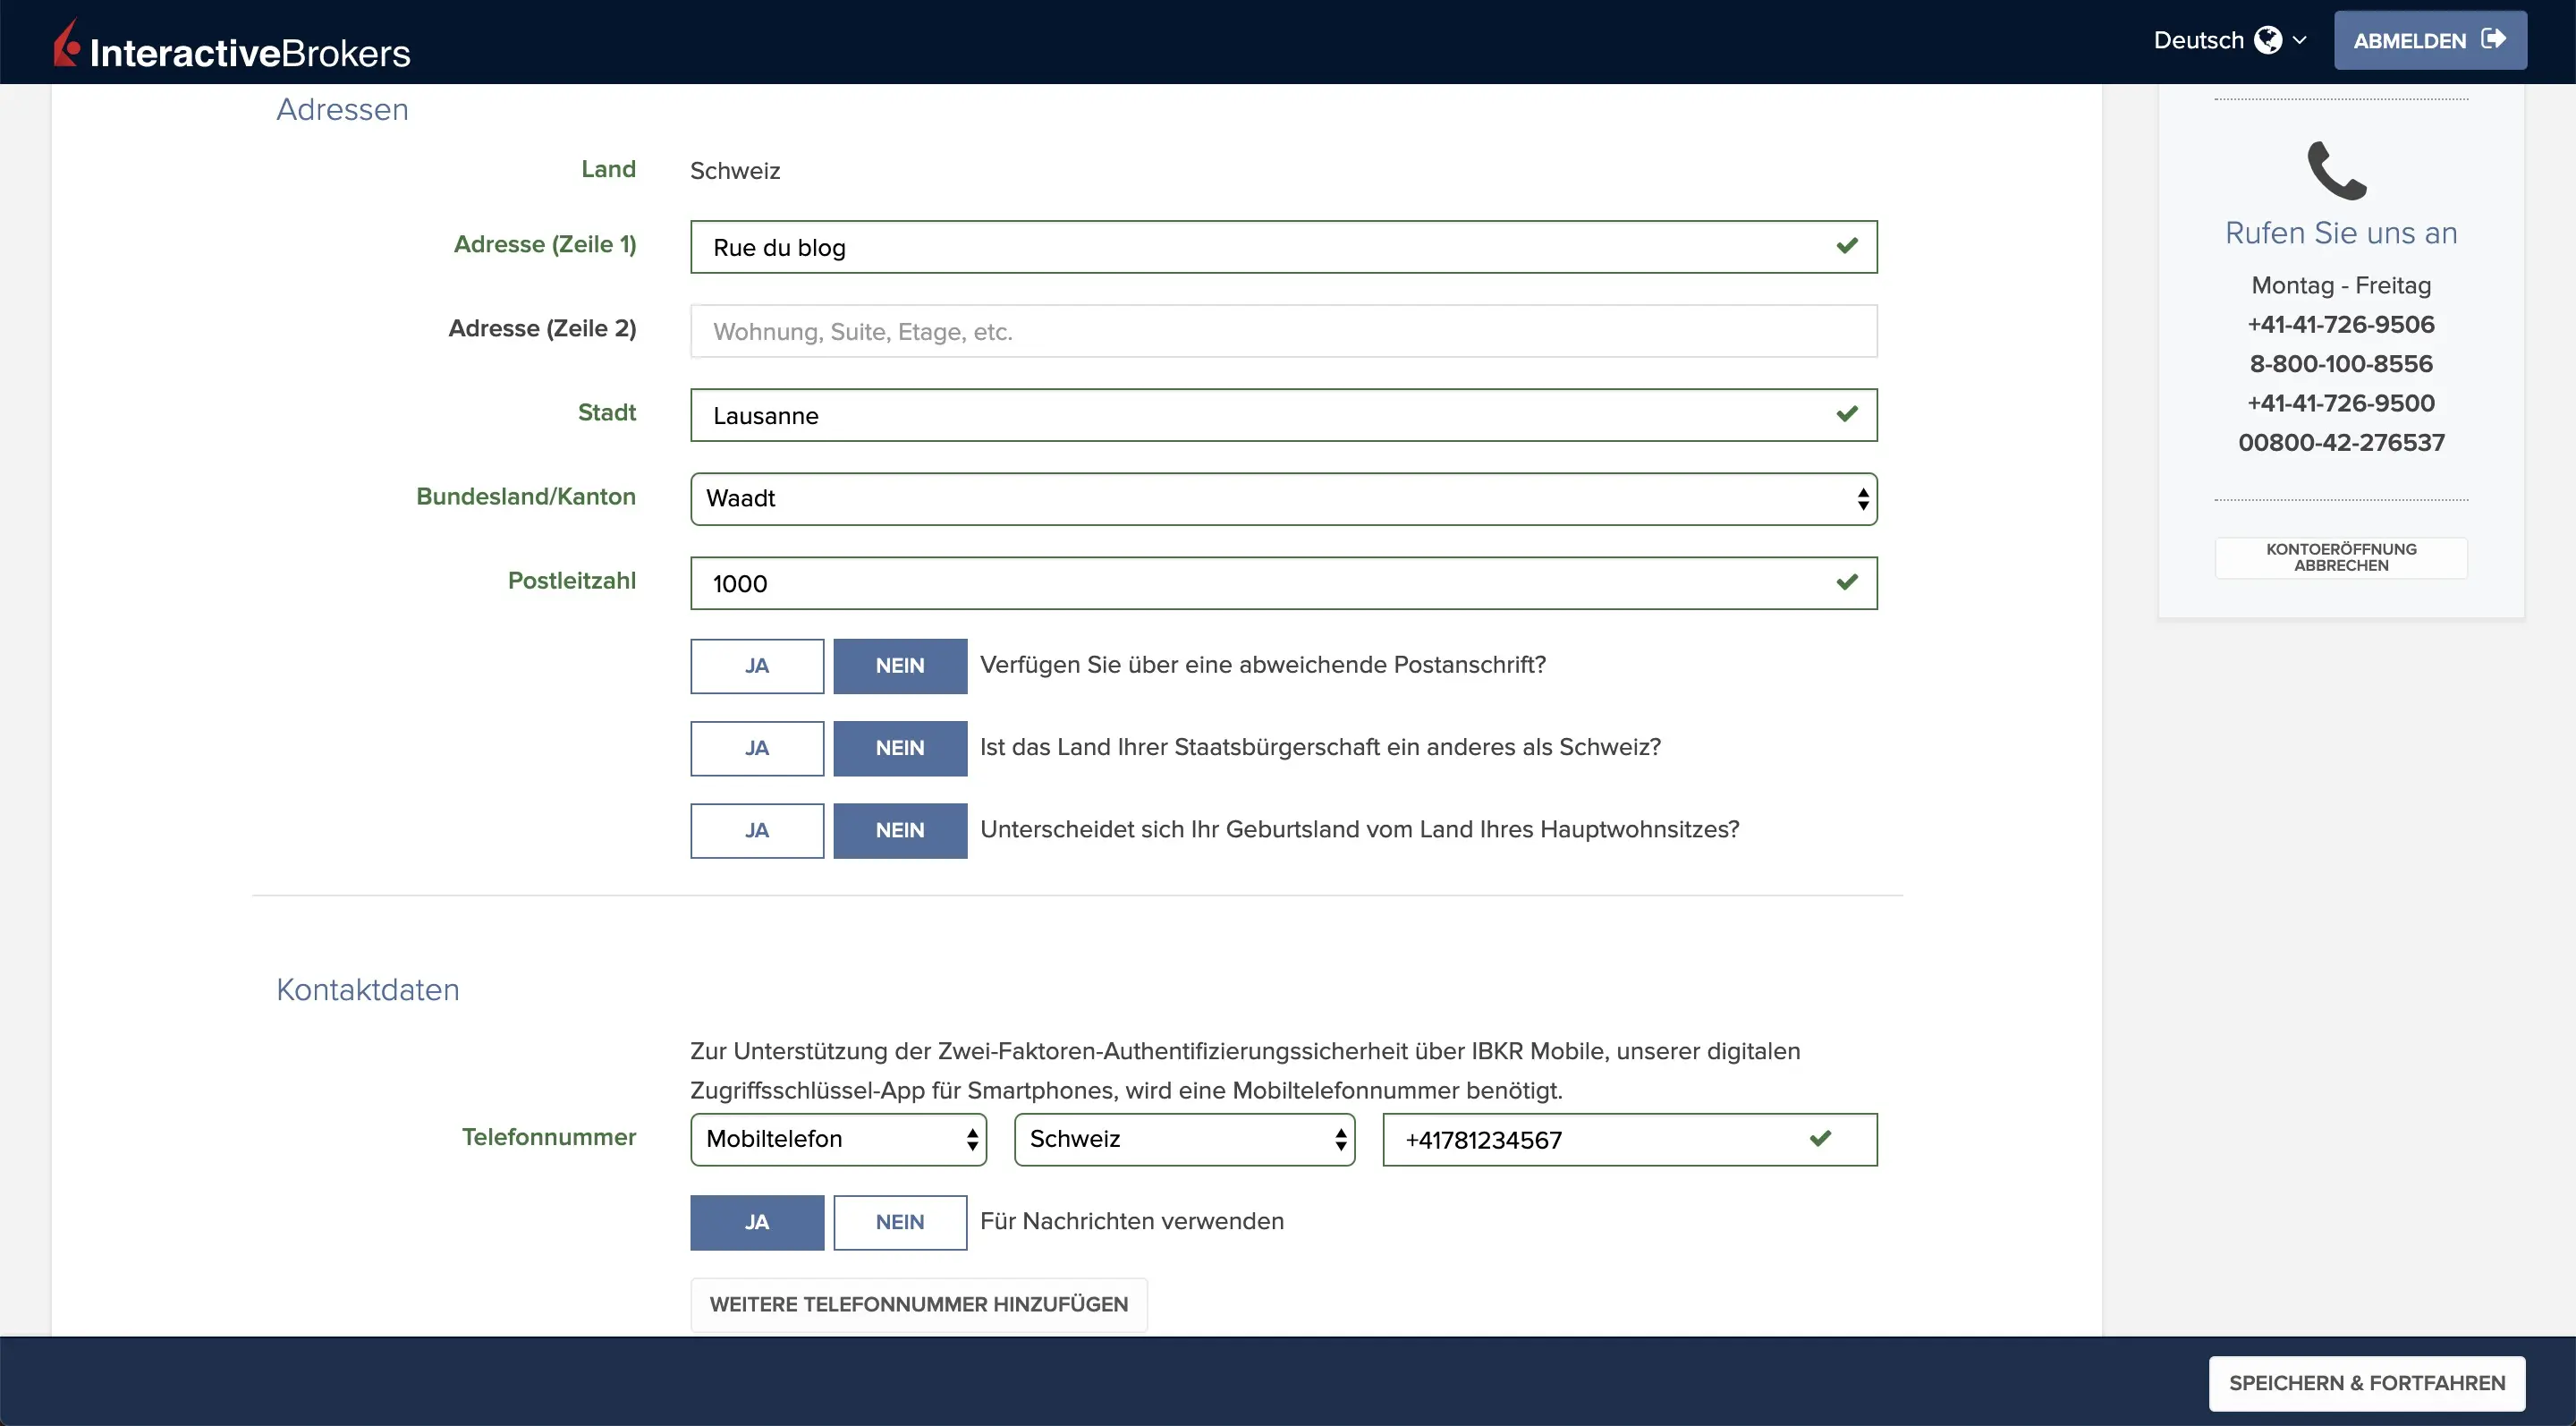Select JA for Für Nachrichten verwenden
The width and height of the screenshot is (2576, 1426).
tap(757, 1222)
